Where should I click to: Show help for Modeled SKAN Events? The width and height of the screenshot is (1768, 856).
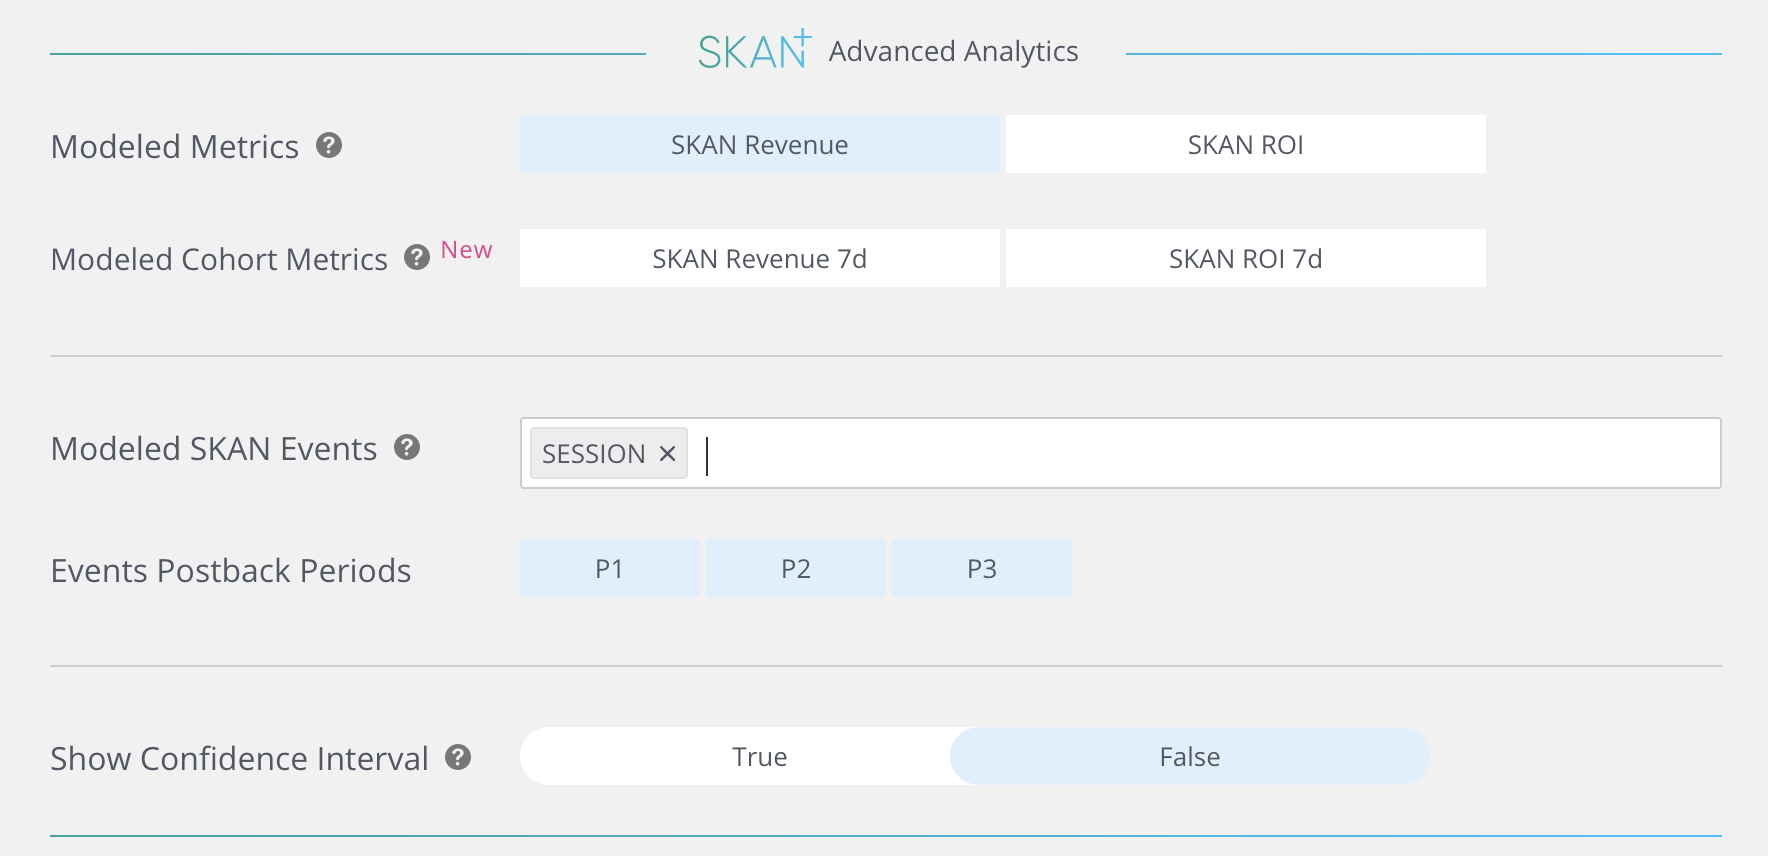tap(406, 447)
